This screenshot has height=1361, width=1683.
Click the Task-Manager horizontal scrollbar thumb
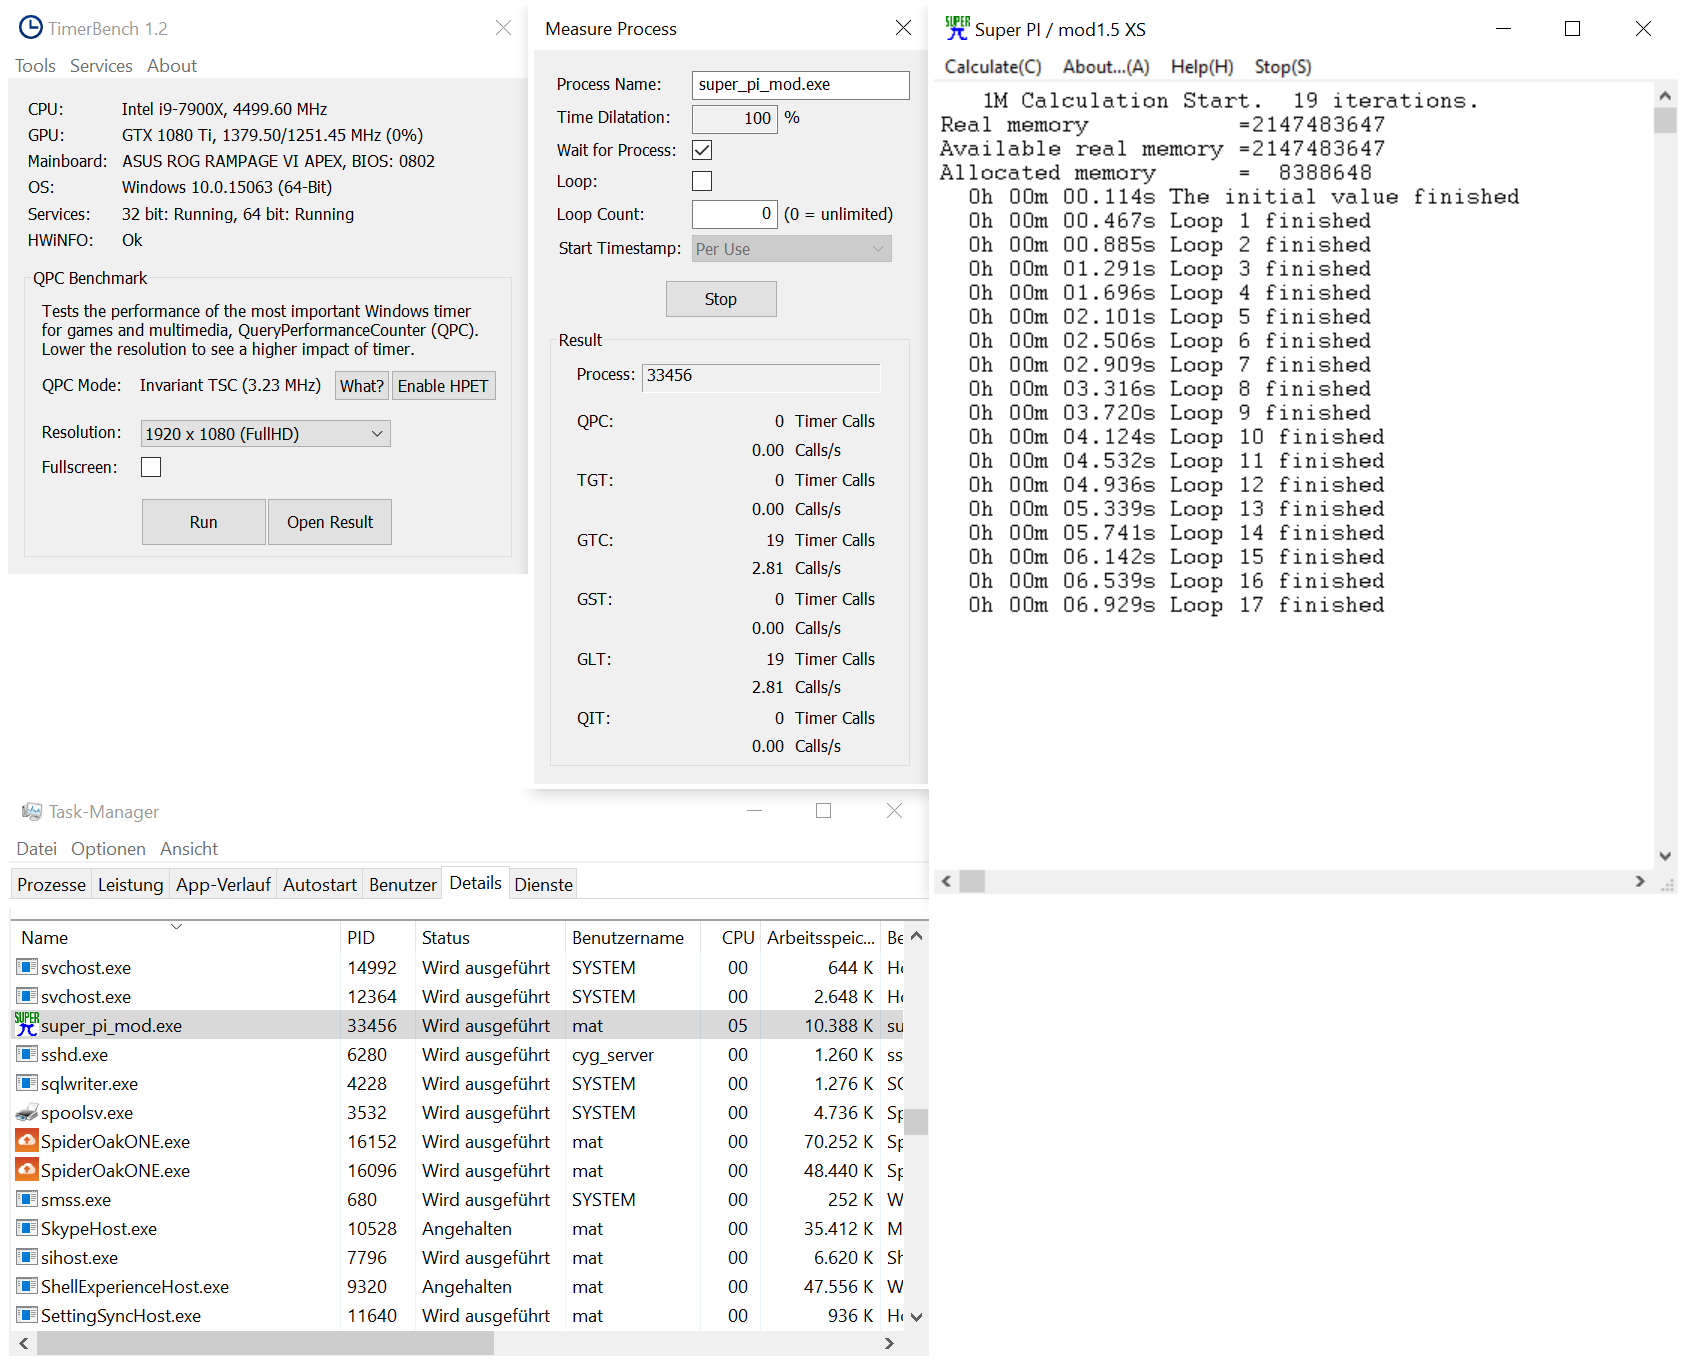(265, 1343)
